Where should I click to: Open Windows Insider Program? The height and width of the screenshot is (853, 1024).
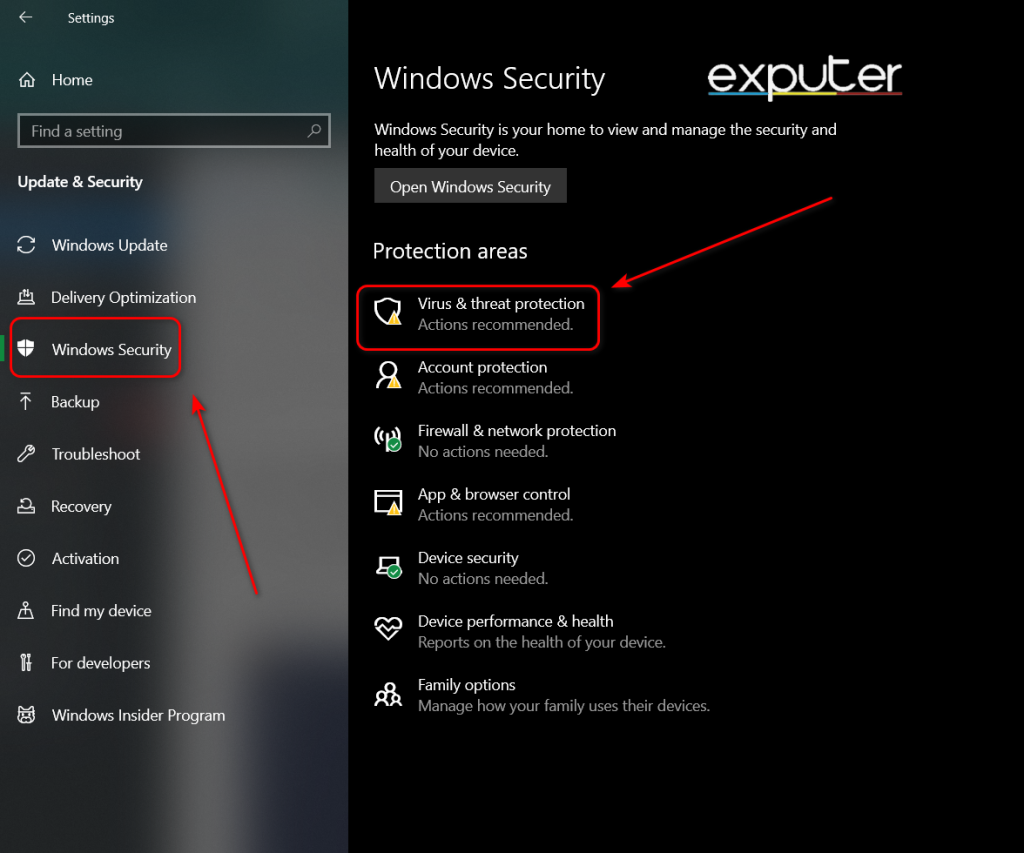137,715
